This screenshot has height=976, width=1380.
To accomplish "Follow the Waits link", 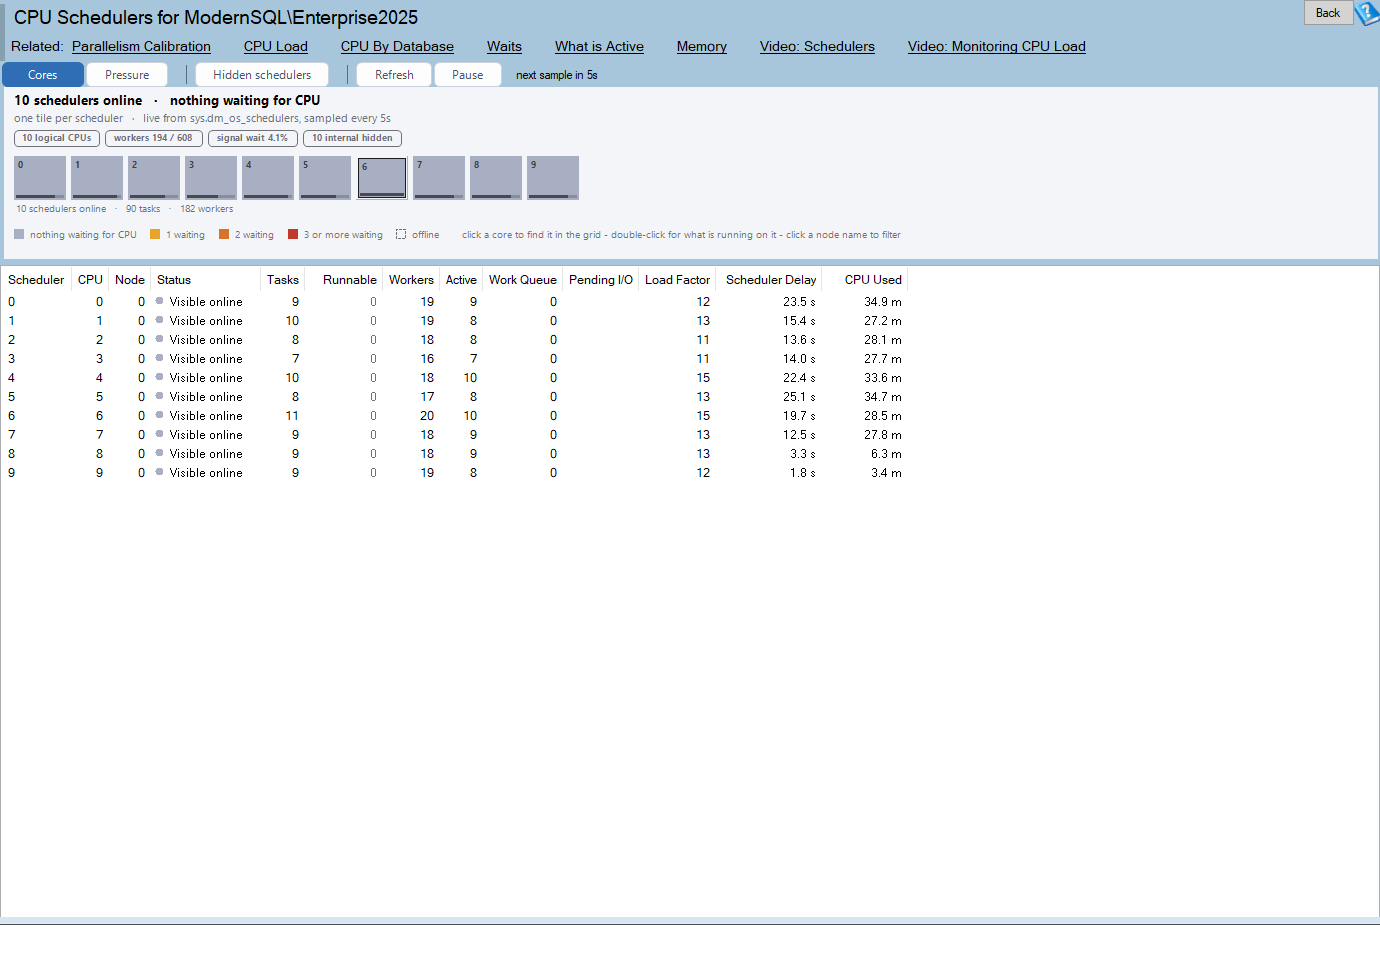I will tap(504, 46).
